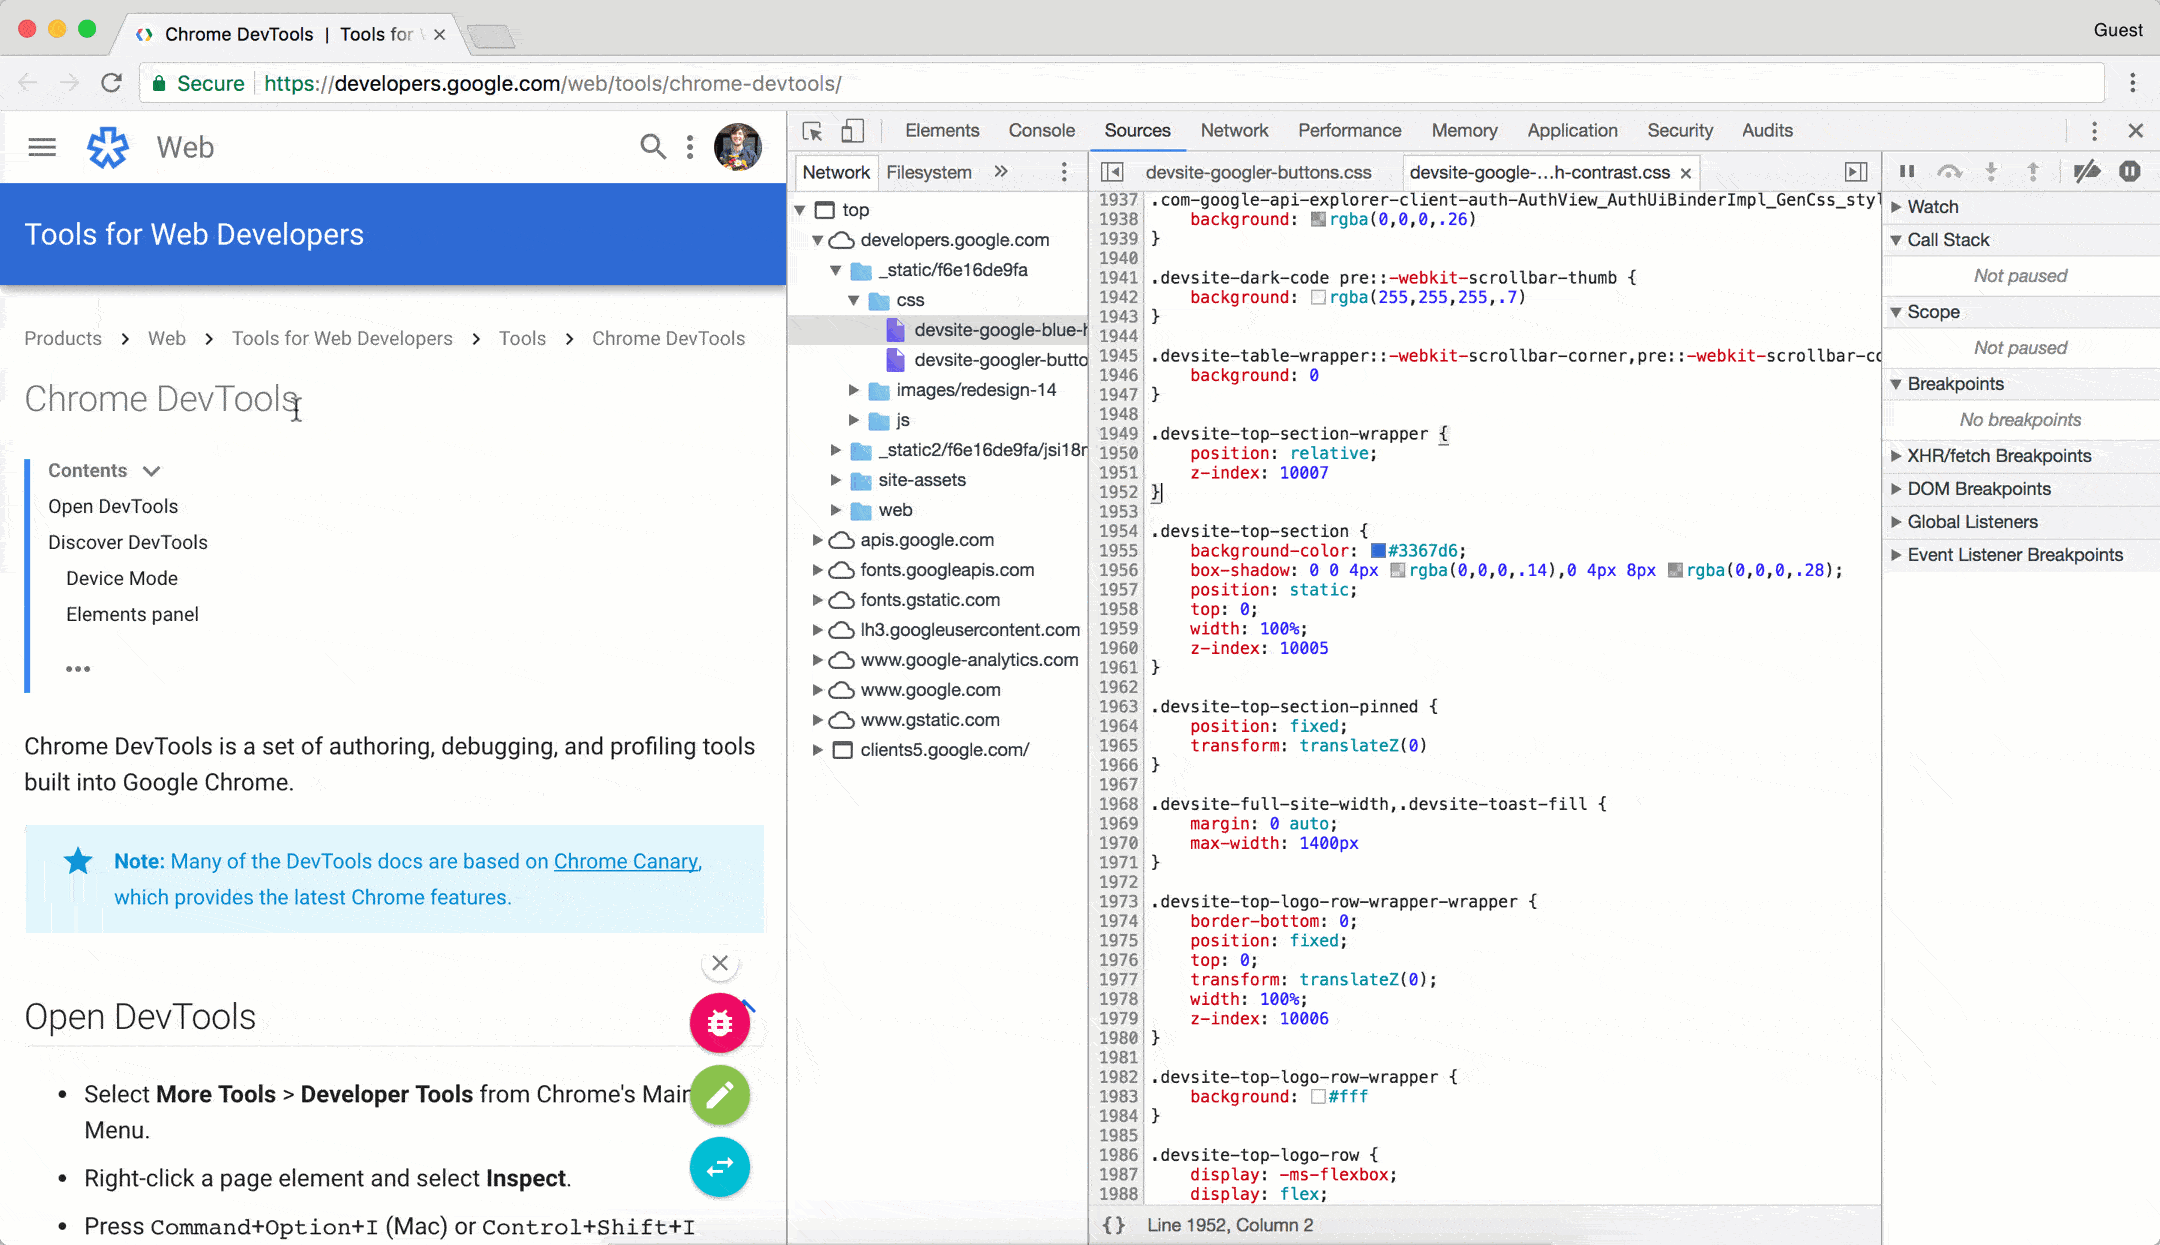Click the Elements panel icon in DevTools
Screen dimensions: 2160x1245
pyautogui.click(x=942, y=131)
